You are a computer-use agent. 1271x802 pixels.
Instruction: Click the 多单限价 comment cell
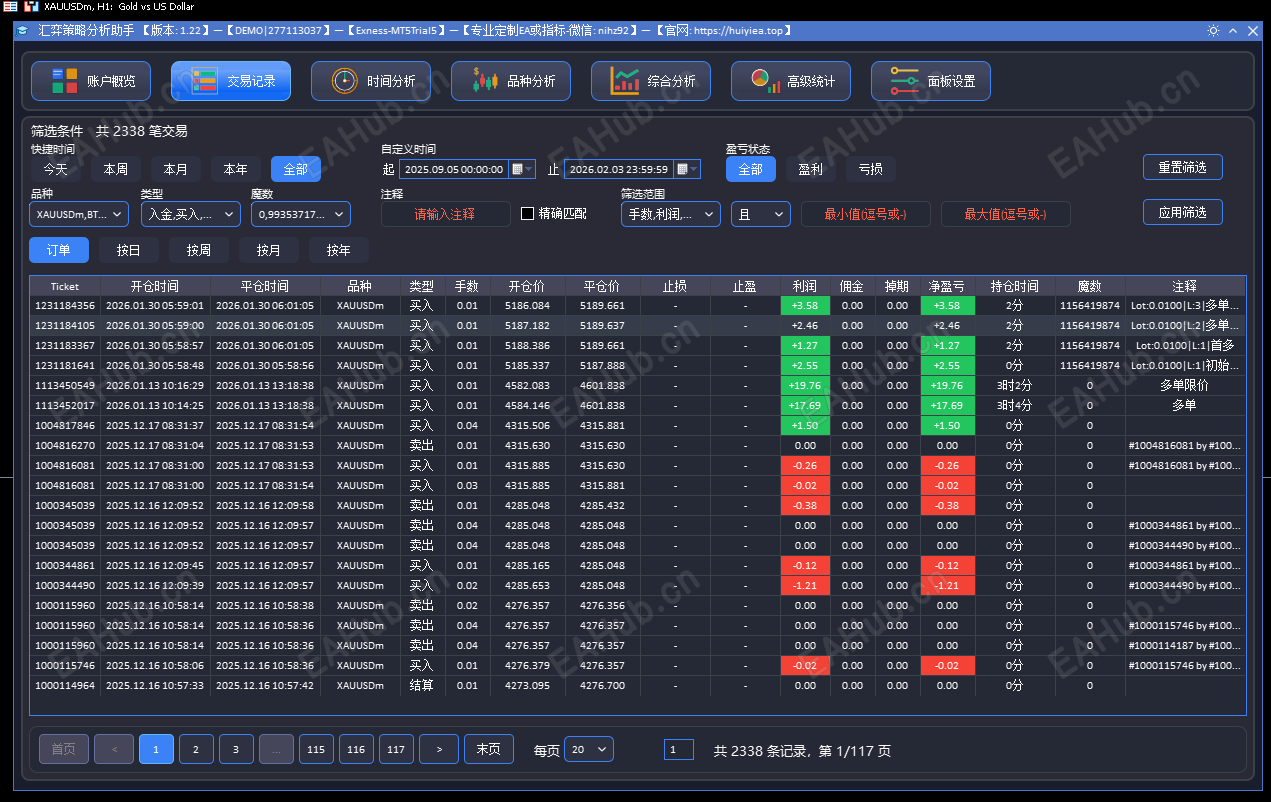1185,385
